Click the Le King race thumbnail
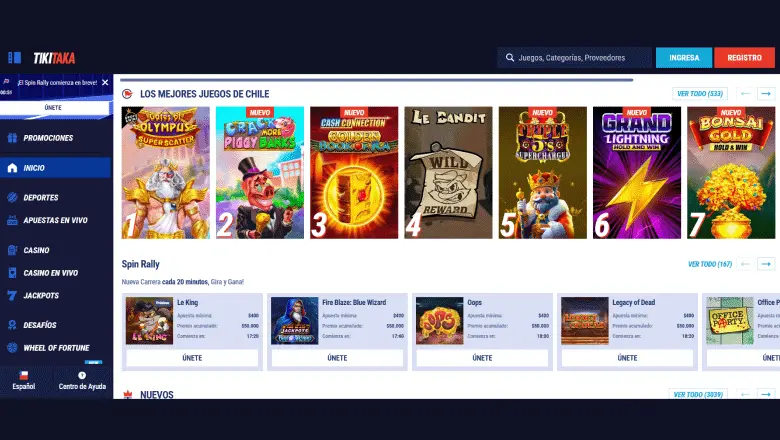The width and height of the screenshot is (780, 440). [149, 321]
